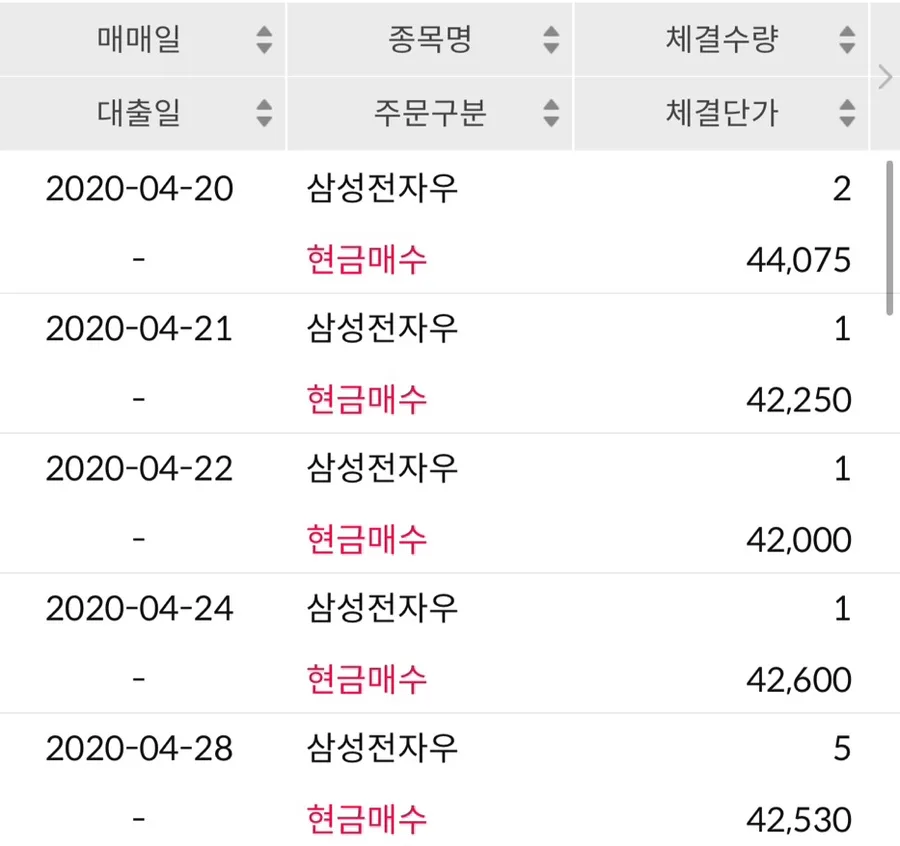
Task: Click 현금매수 label in the 44,075 row
Action: (367, 259)
